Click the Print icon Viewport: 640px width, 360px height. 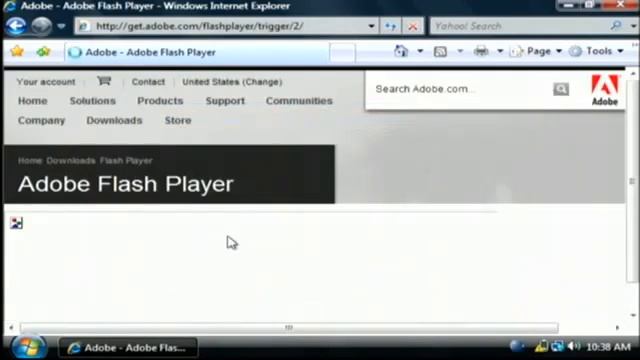pos(481,51)
